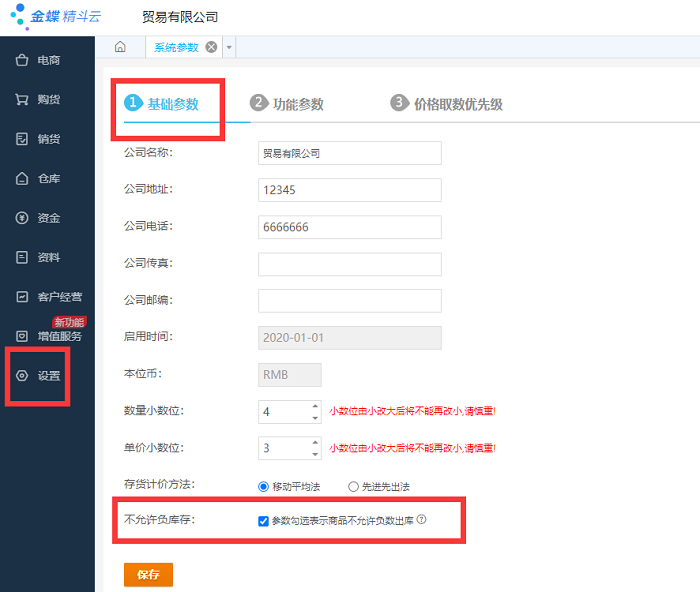Click the Funds (资金) yen icon
700x592 pixels.
(x=21, y=218)
